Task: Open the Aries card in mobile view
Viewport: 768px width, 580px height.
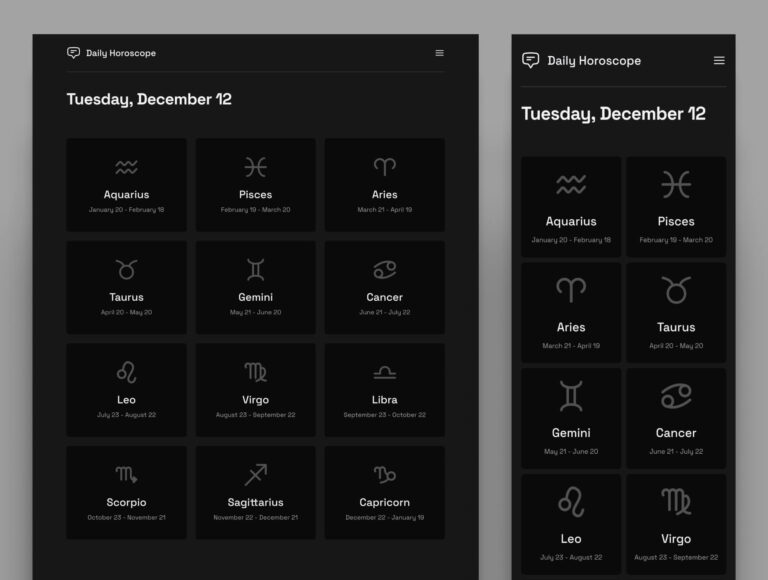Action: click(571, 313)
